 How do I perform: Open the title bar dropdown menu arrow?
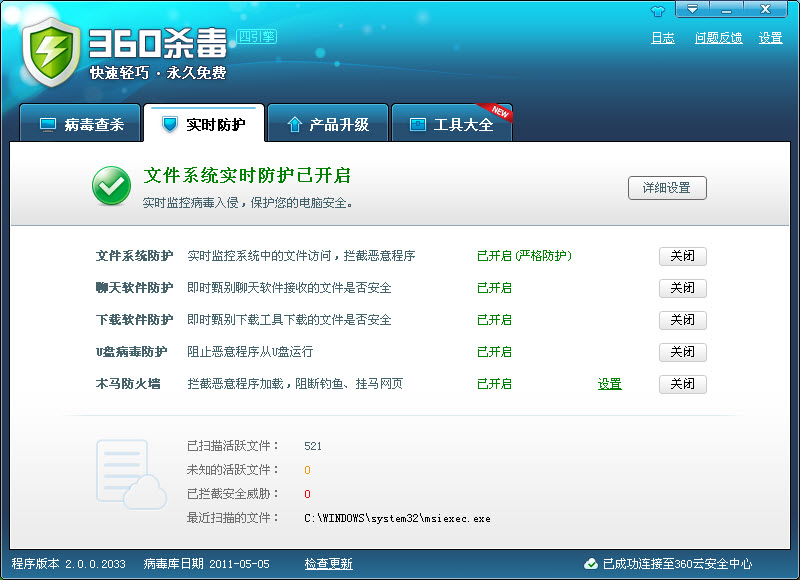point(692,9)
